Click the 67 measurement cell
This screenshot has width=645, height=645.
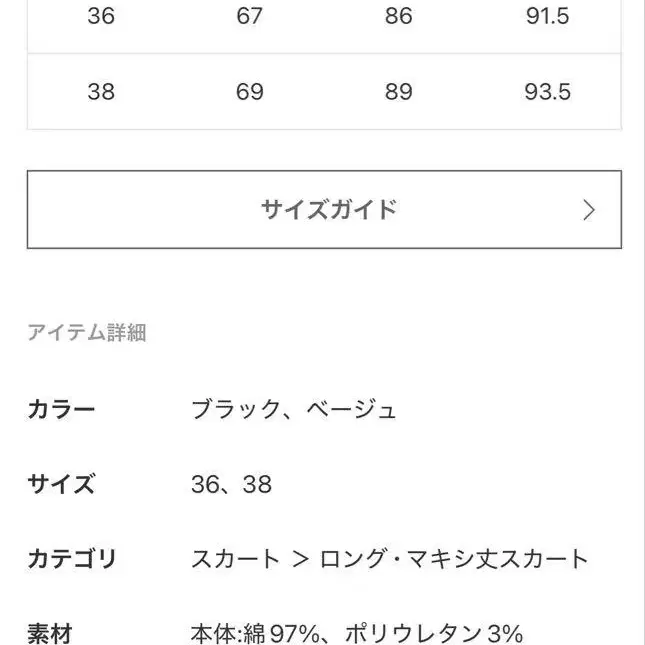point(249,16)
